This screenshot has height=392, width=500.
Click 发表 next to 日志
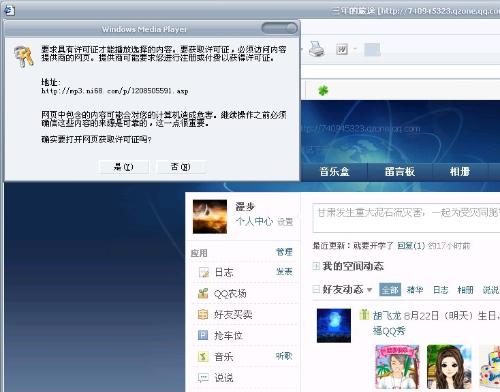pyautogui.click(x=284, y=272)
